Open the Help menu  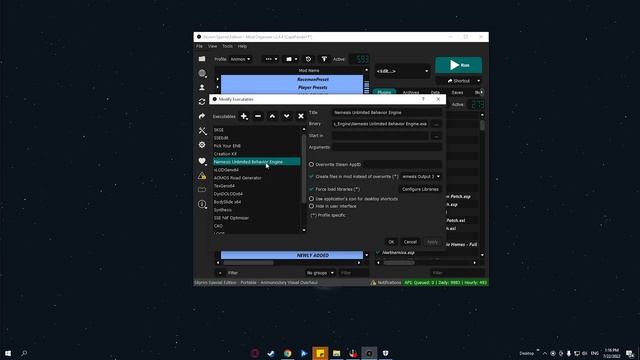pos(242,46)
